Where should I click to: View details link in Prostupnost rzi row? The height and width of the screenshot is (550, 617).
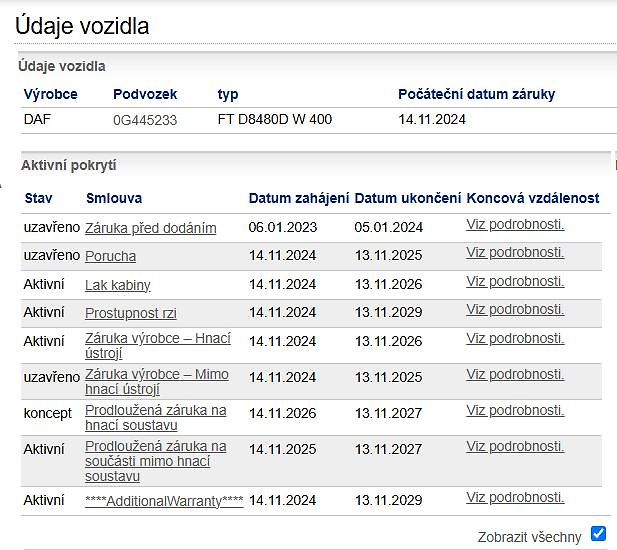[x=515, y=309]
